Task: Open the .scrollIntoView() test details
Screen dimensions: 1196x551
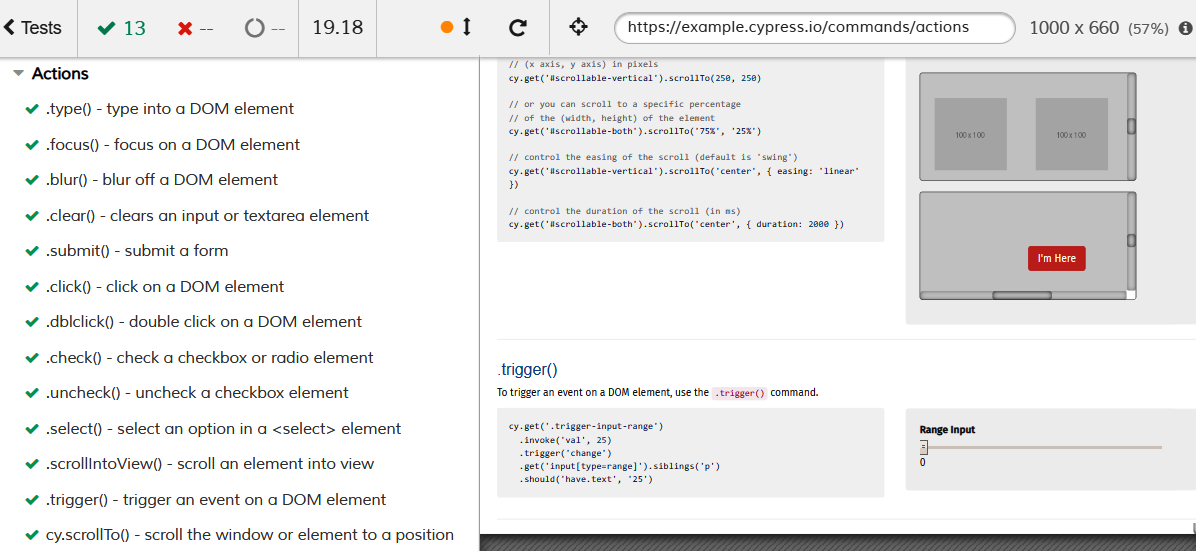Action: tap(210, 464)
